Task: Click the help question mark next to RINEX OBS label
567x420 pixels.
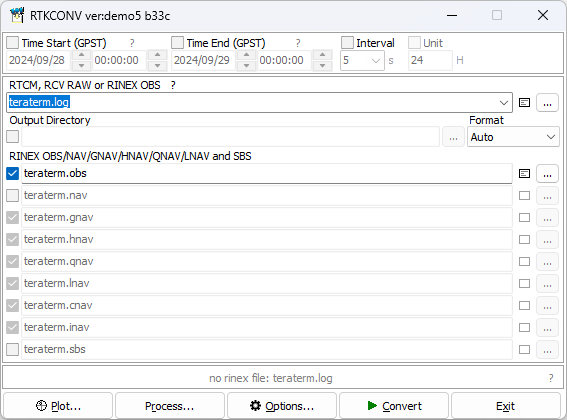Action: (x=173, y=85)
